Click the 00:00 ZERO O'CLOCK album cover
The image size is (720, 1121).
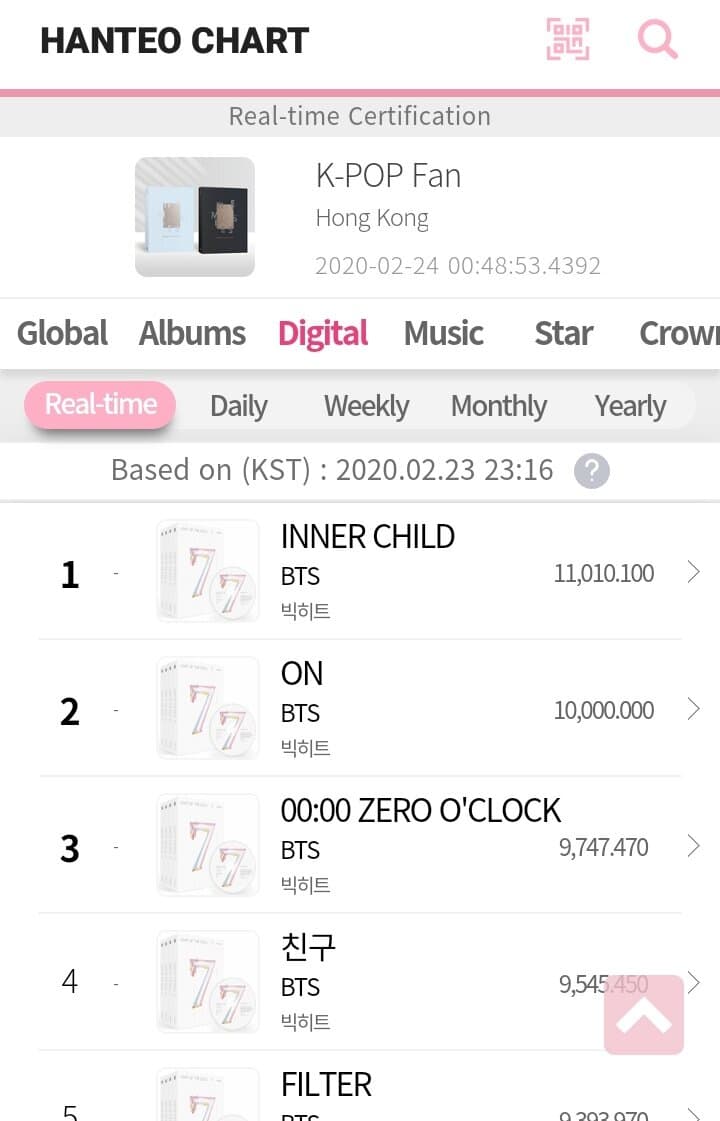coord(208,845)
